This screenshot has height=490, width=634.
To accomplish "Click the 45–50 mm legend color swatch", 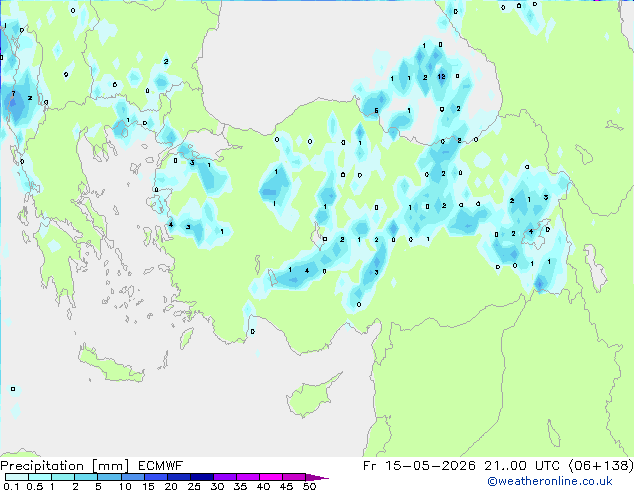I will tap(294, 477).
